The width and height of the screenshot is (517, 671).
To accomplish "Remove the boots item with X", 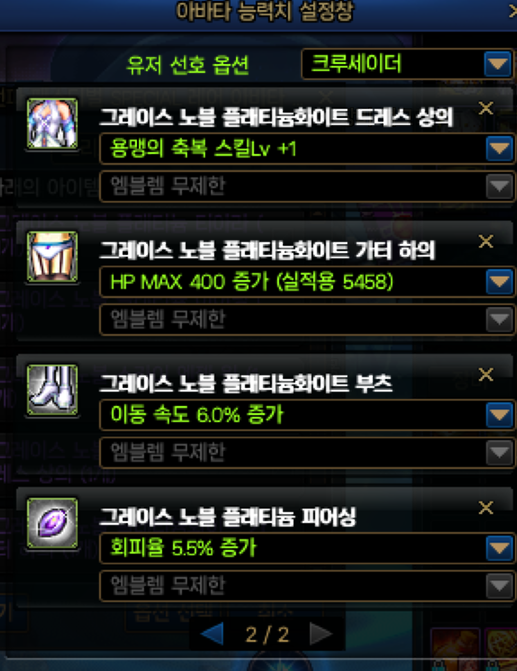I will click(x=486, y=374).
